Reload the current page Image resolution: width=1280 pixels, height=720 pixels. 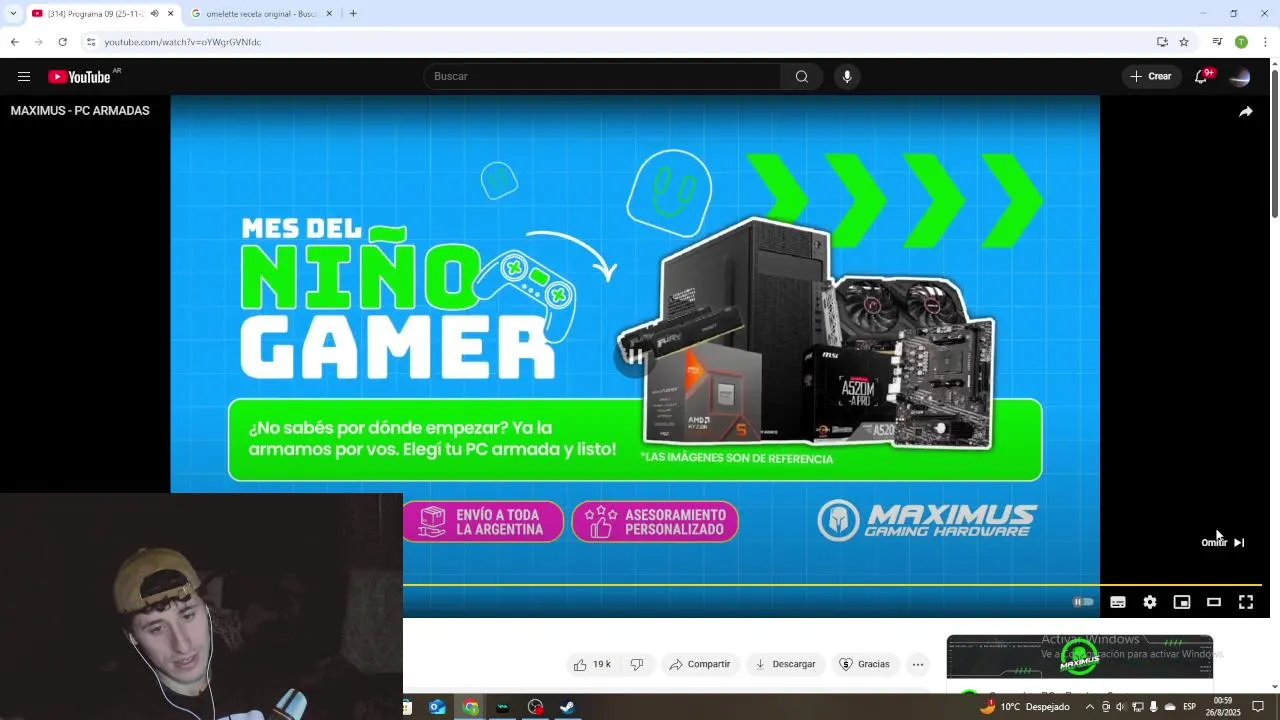coord(62,42)
